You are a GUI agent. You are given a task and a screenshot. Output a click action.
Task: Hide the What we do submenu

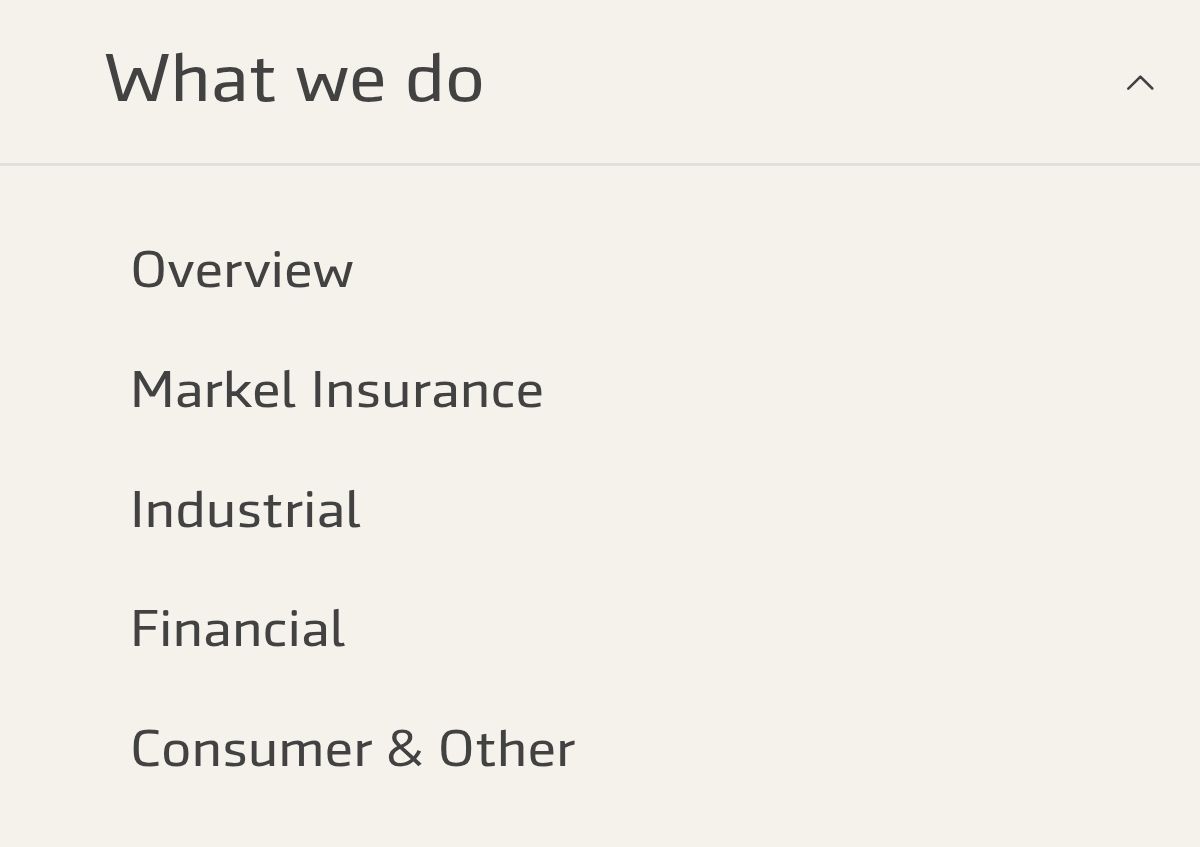(1140, 83)
